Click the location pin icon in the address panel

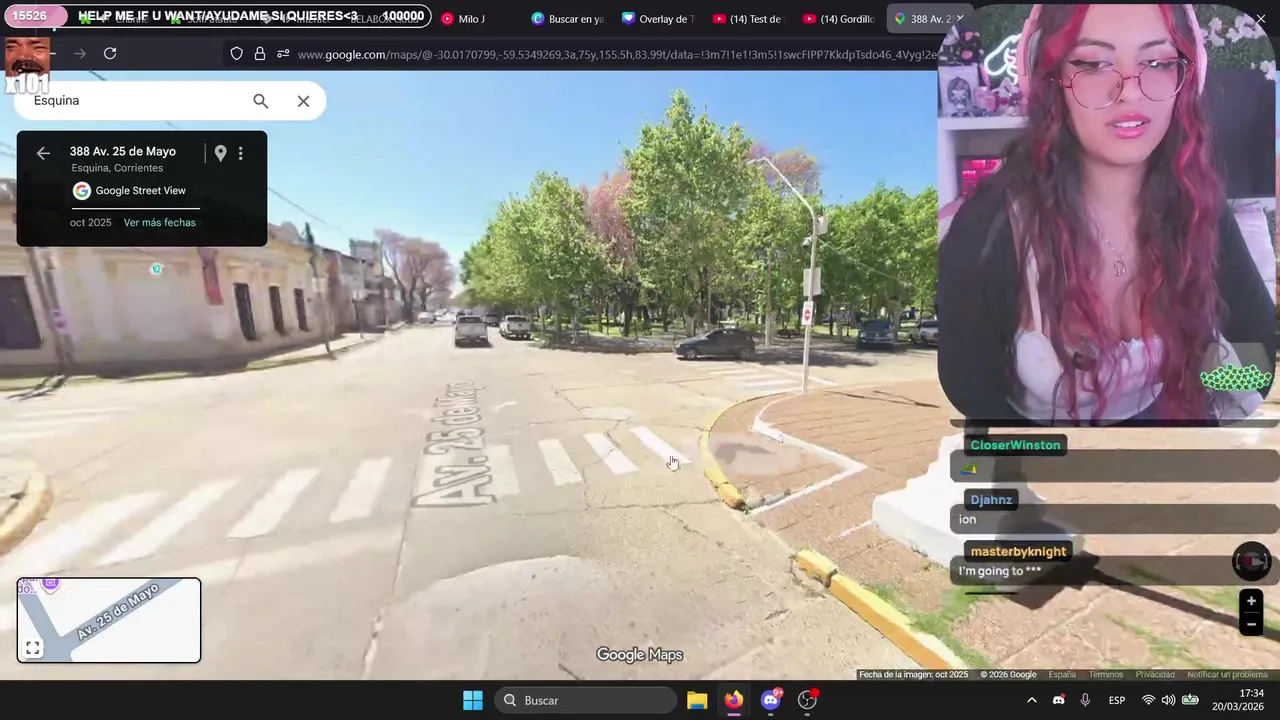[220, 153]
